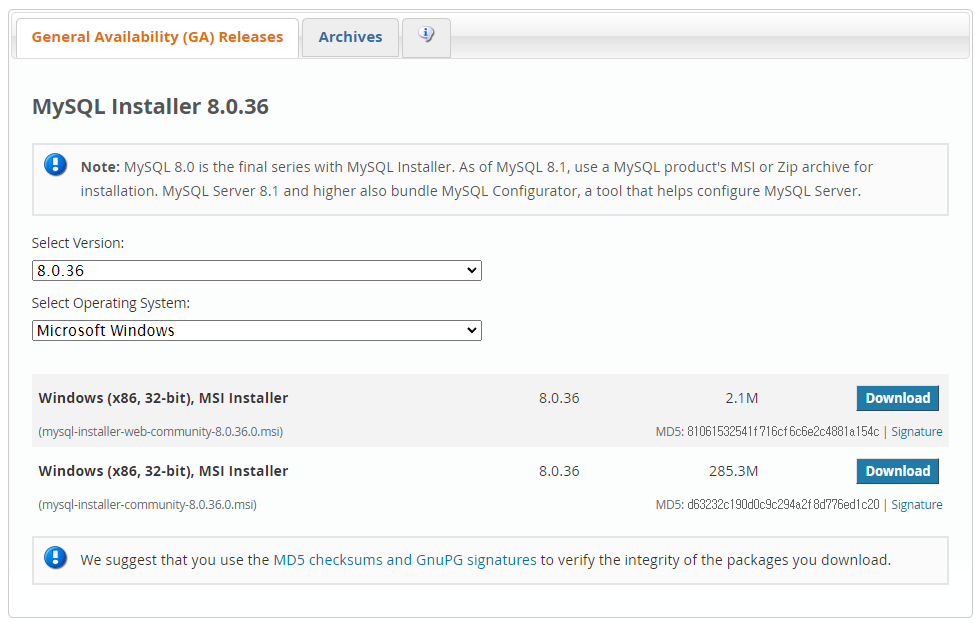Viewport: 975px width, 627px height.
Task: Click the mysql-installer-web-community-8.0.36.0.msi filename
Action: pyautogui.click(x=157, y=431)
